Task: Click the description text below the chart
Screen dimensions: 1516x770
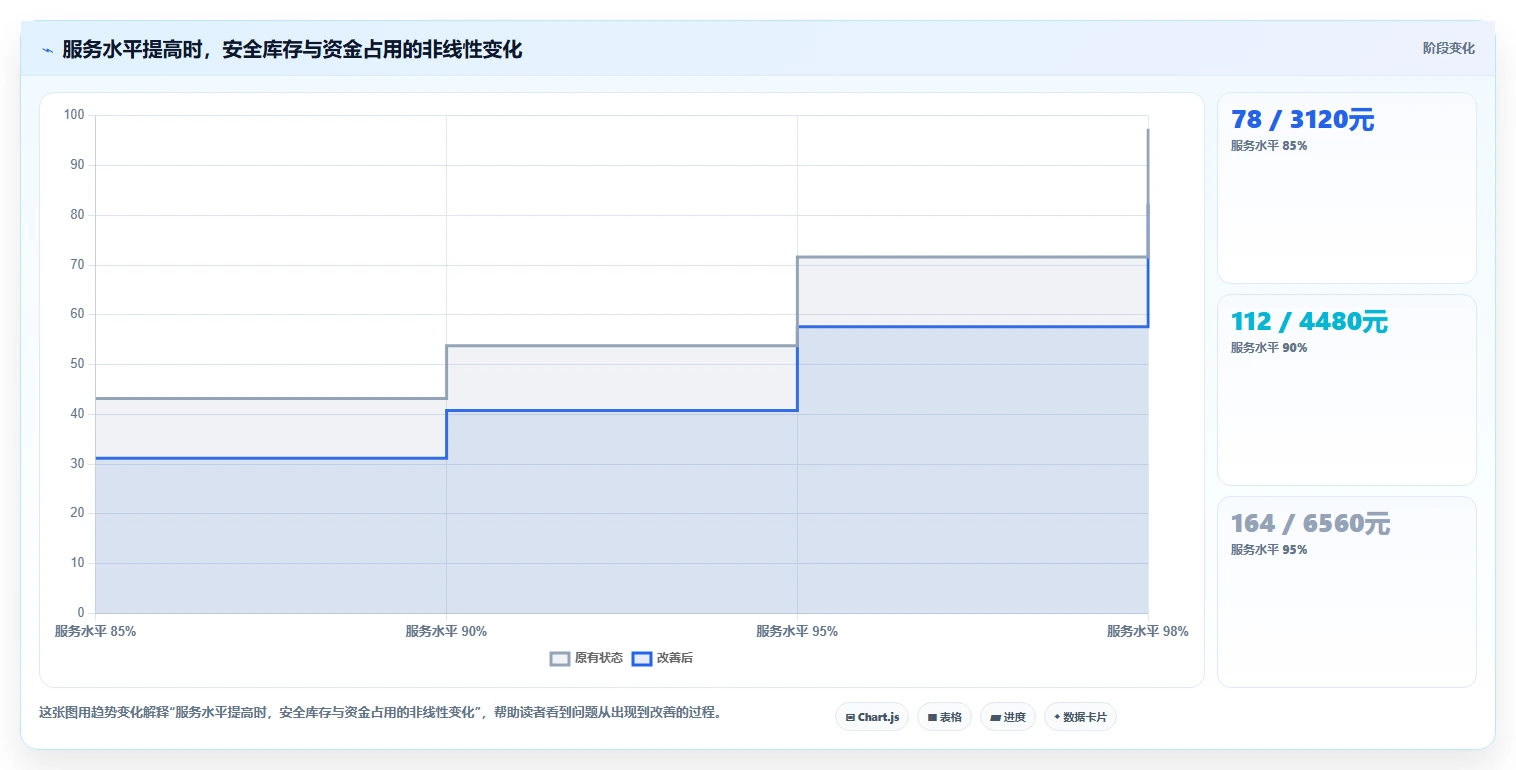Action: (380, 713)
